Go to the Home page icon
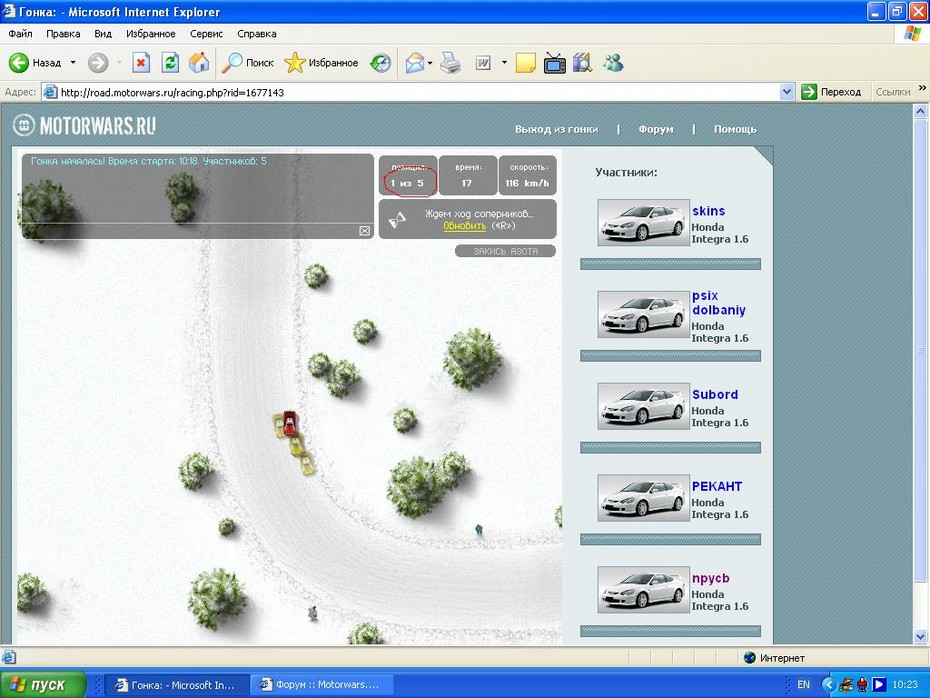930x698 pixels. click(199, 62)
